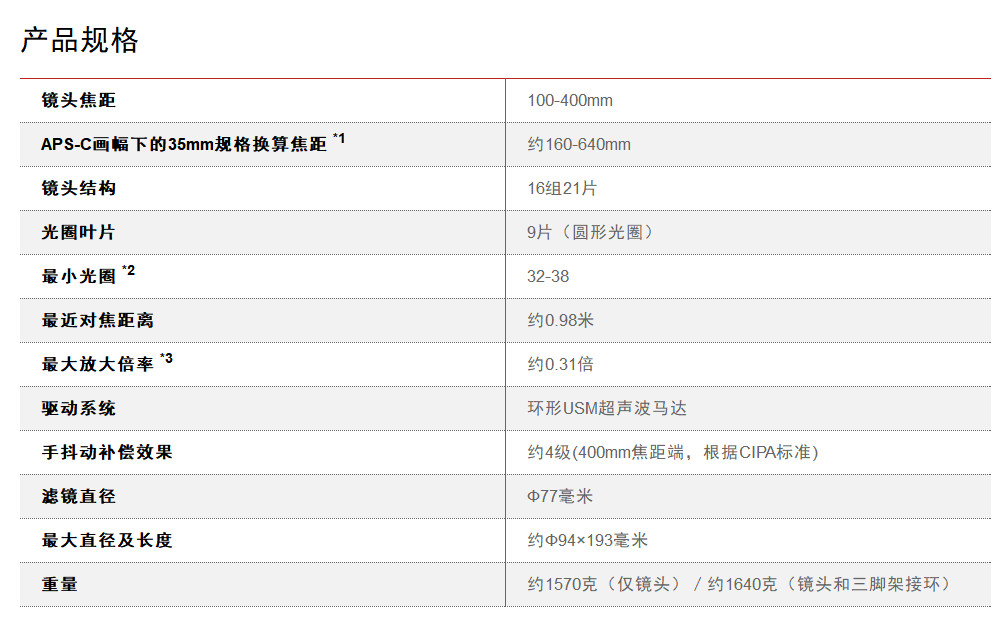Select the 光圈叶片 row label
Image resolution: width=1008 pixels, height=628 pixels.
coord(78,232)
